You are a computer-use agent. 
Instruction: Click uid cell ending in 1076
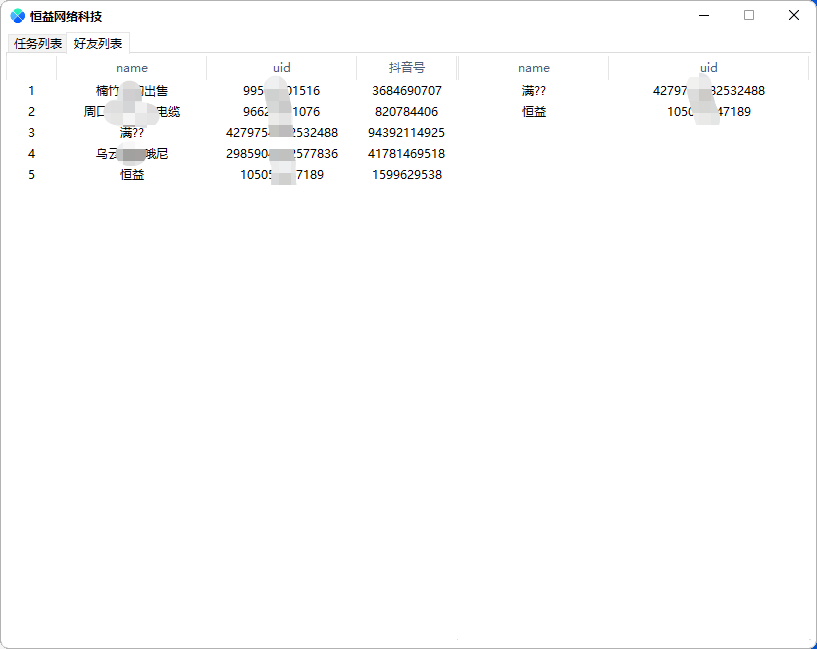(281, 111)
